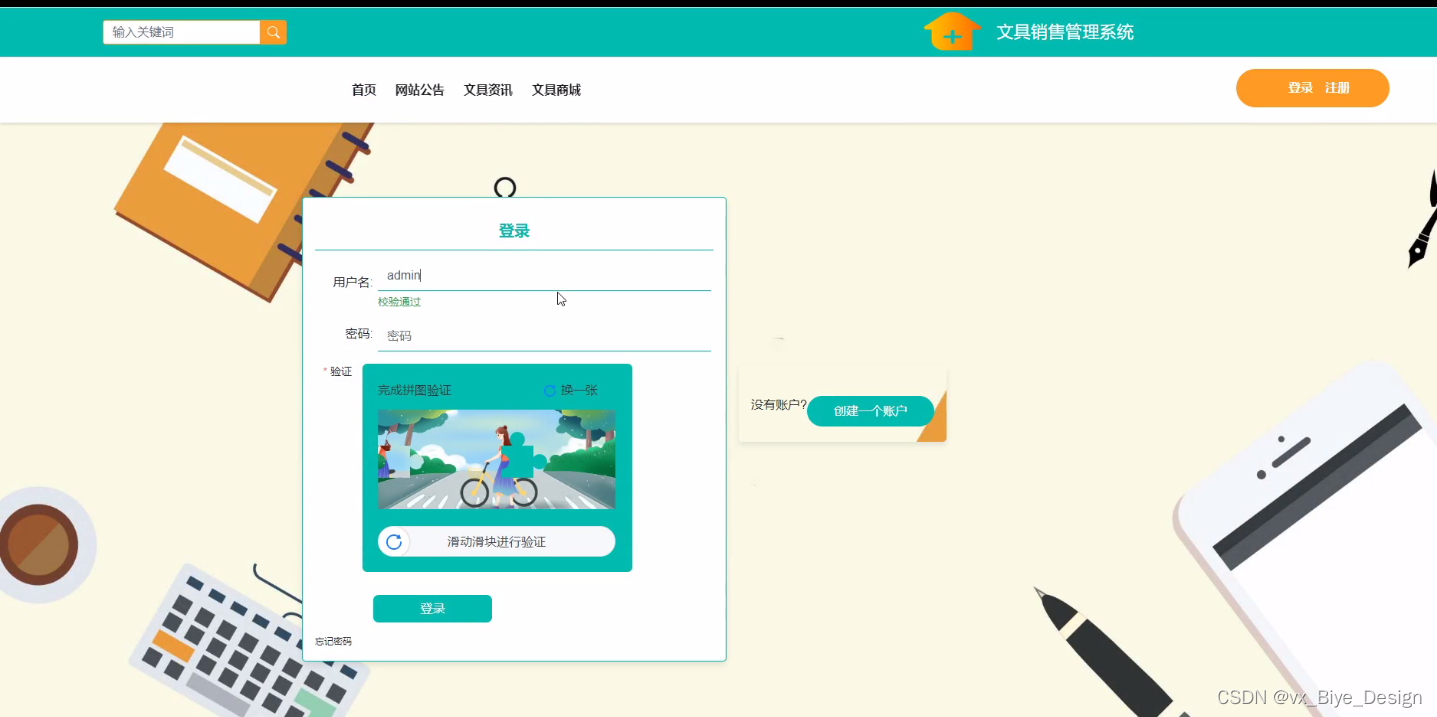Click the 校验通过 validation message
This screenshot has width=1437, height=717.
point(399,302)
